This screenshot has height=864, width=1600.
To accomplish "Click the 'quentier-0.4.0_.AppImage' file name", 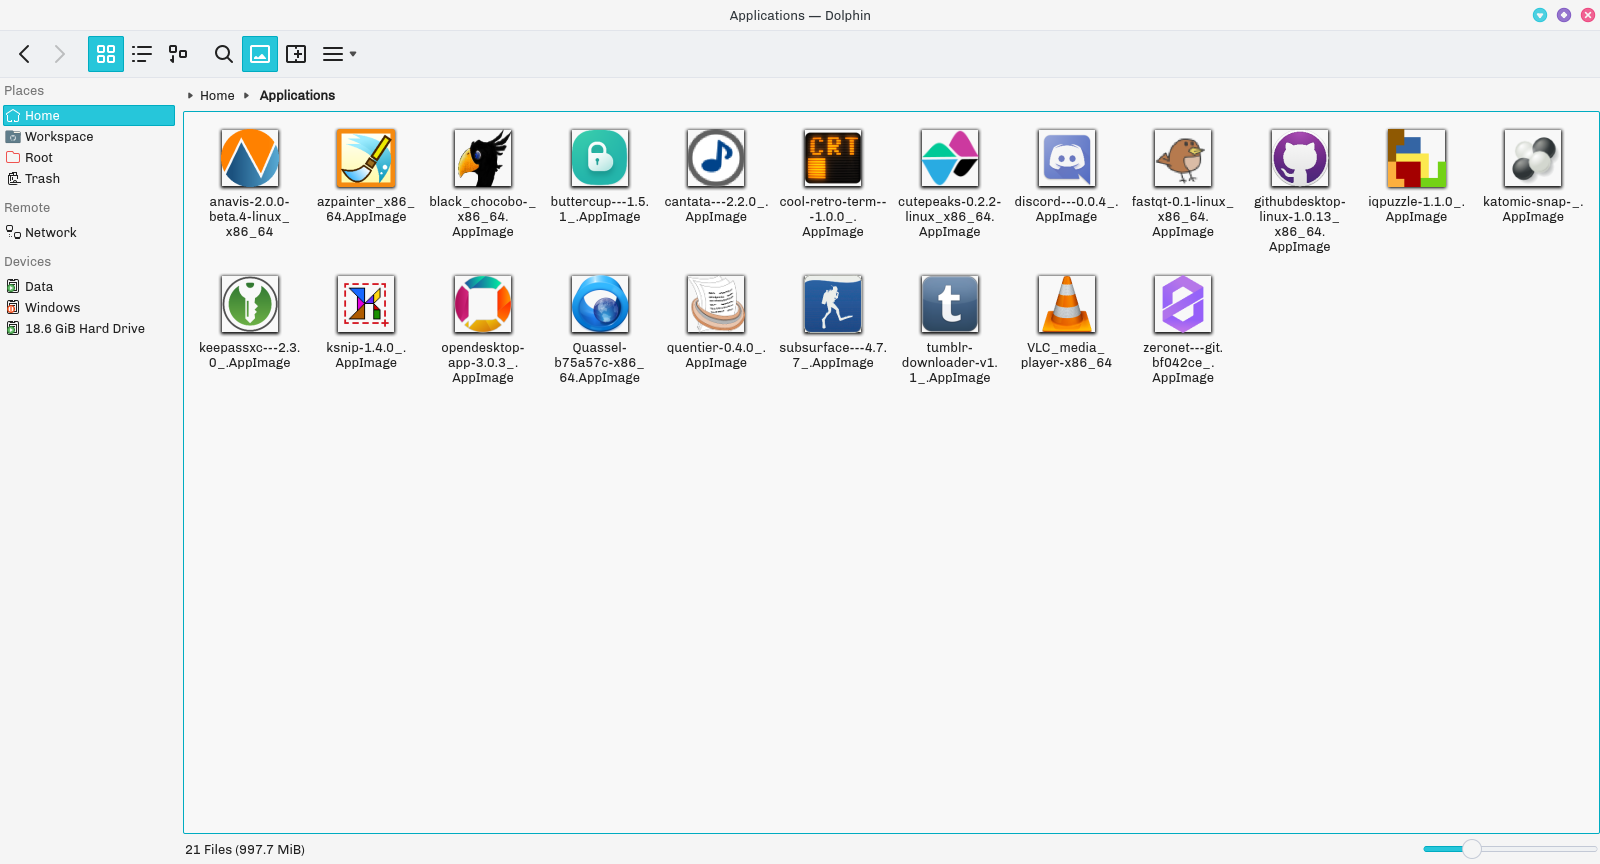I will point(716,355).
